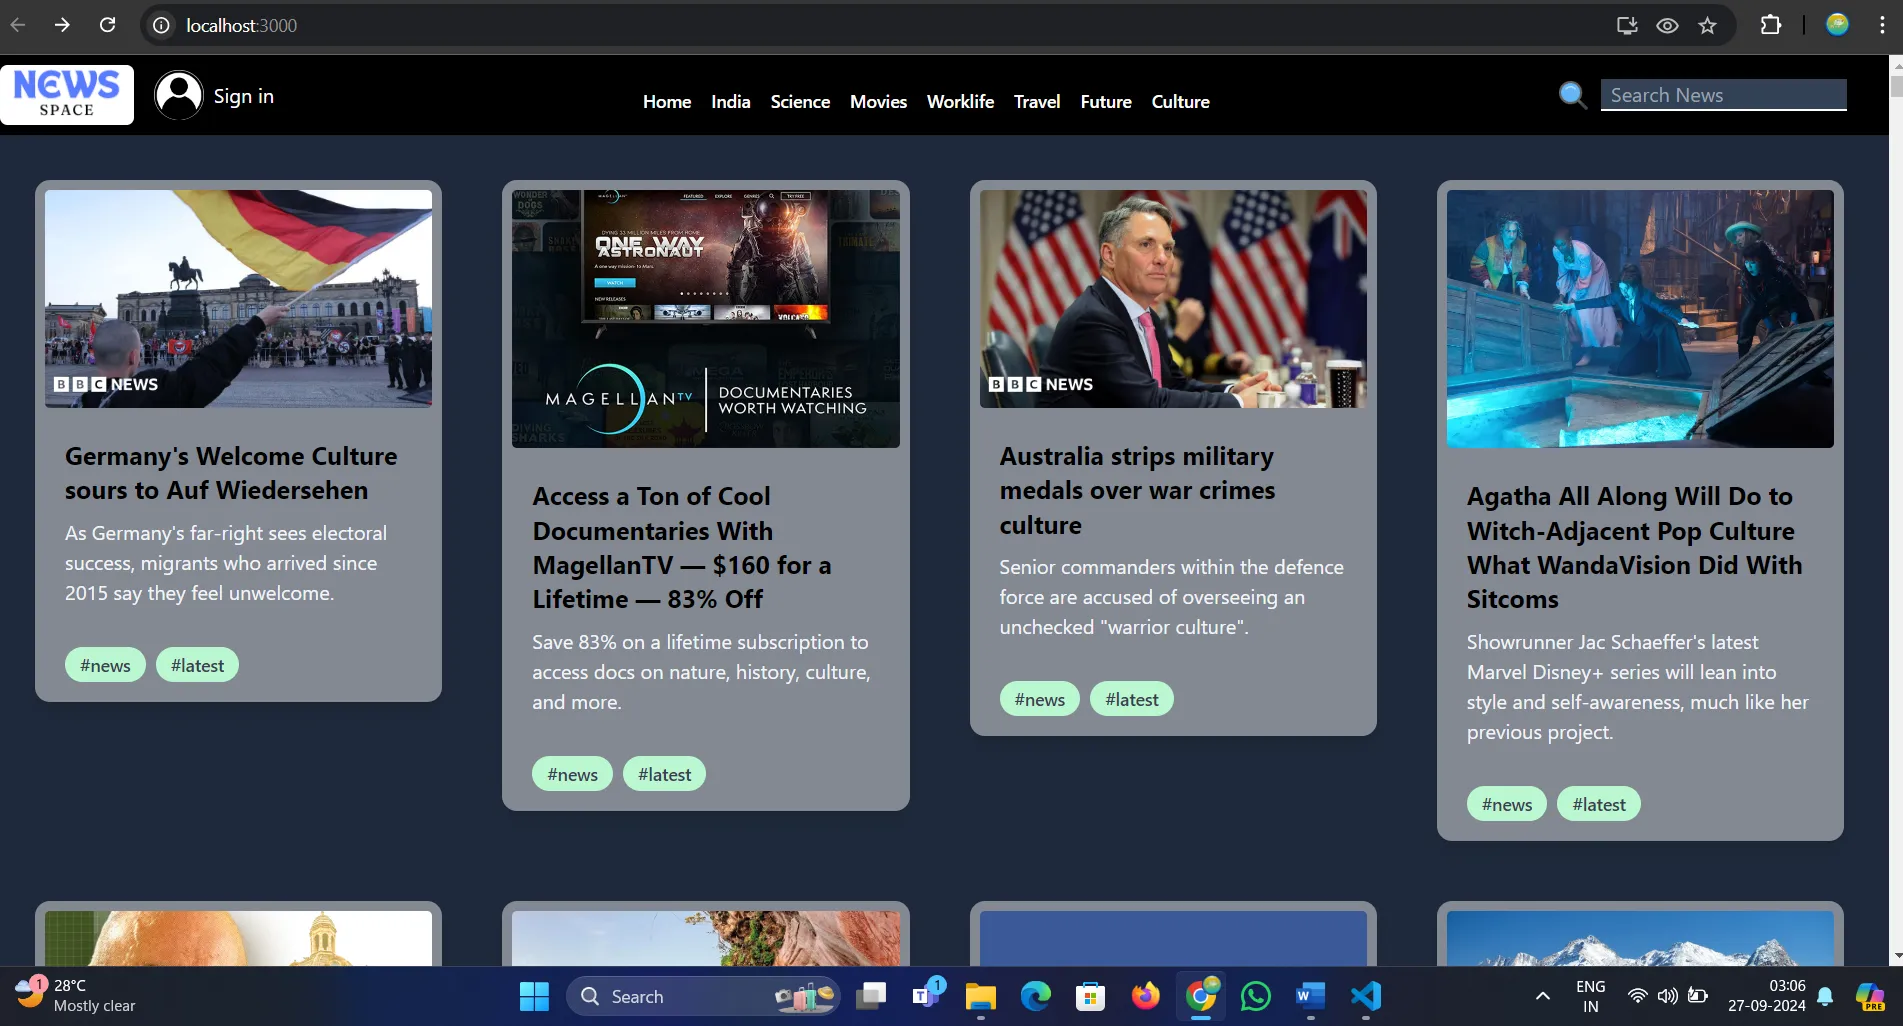
Task: Click the browser back arrow
Action: 18,25
